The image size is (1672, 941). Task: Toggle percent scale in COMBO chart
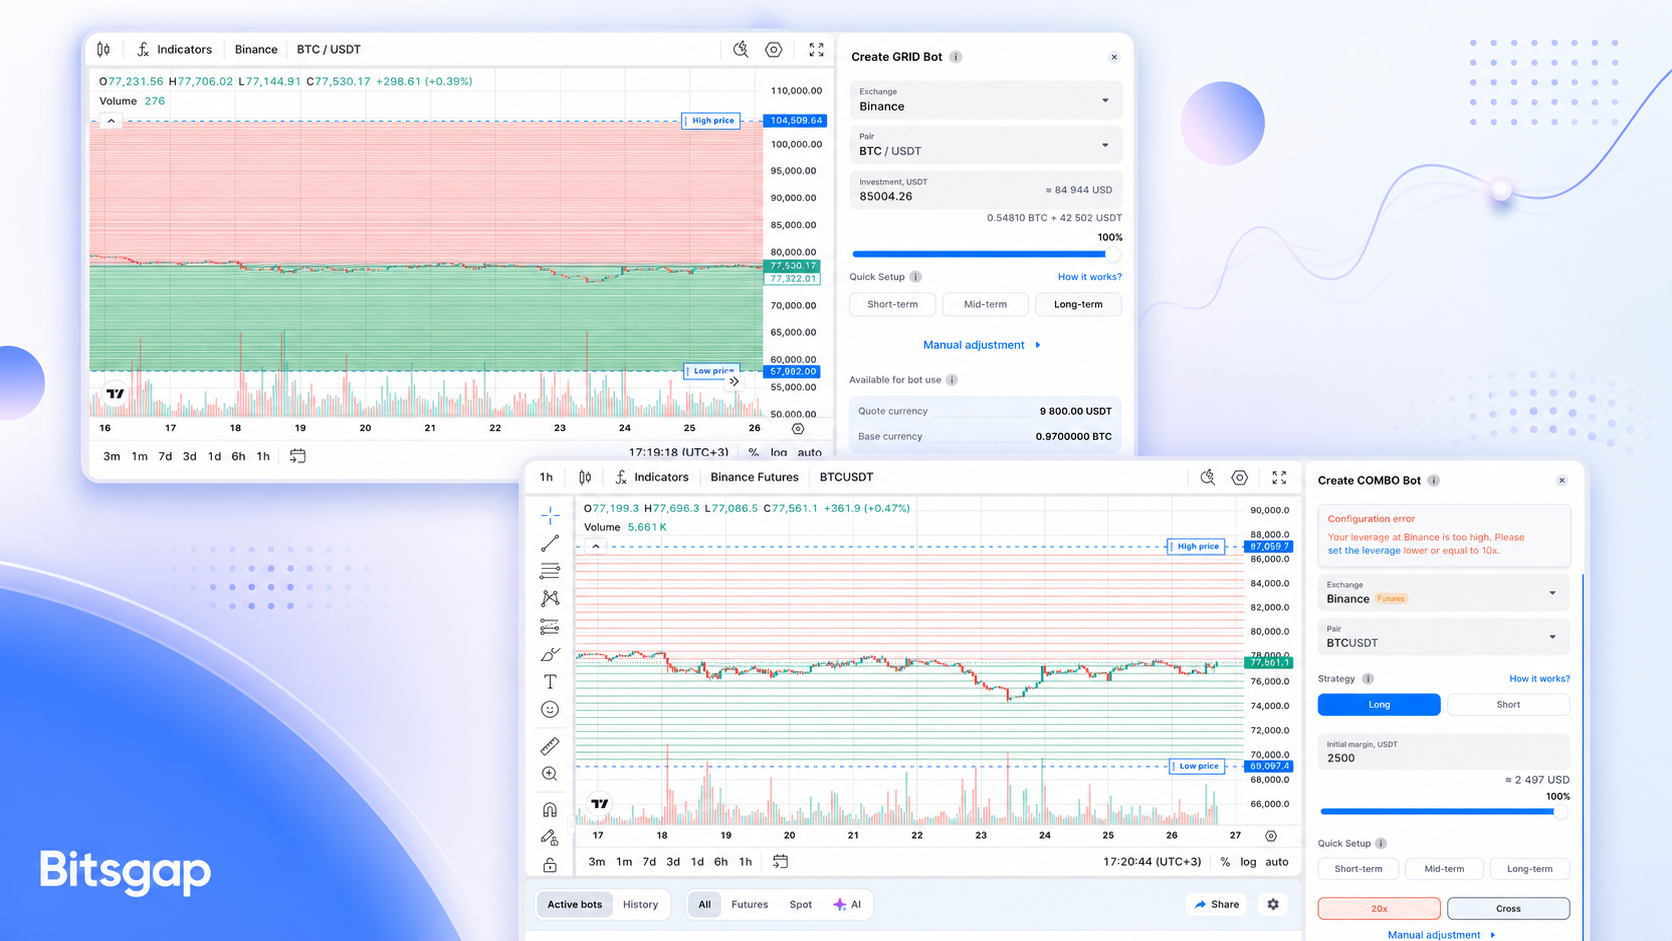pyautogui.click(x=1225, y=861)
